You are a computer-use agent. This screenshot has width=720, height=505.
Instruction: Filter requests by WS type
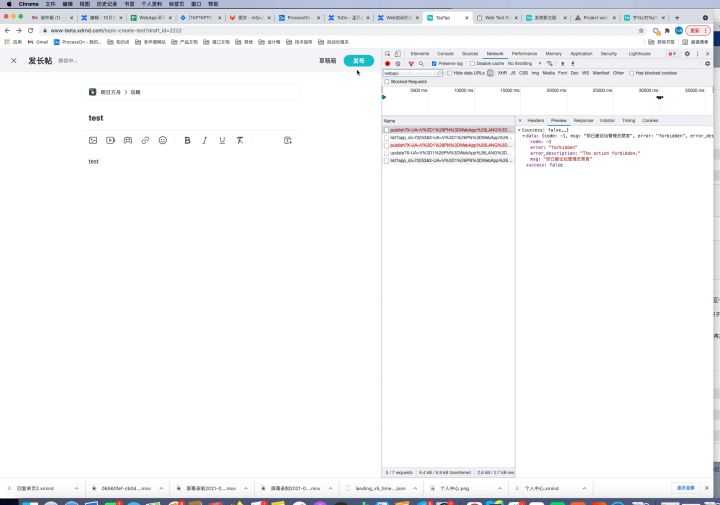[585, 73]
